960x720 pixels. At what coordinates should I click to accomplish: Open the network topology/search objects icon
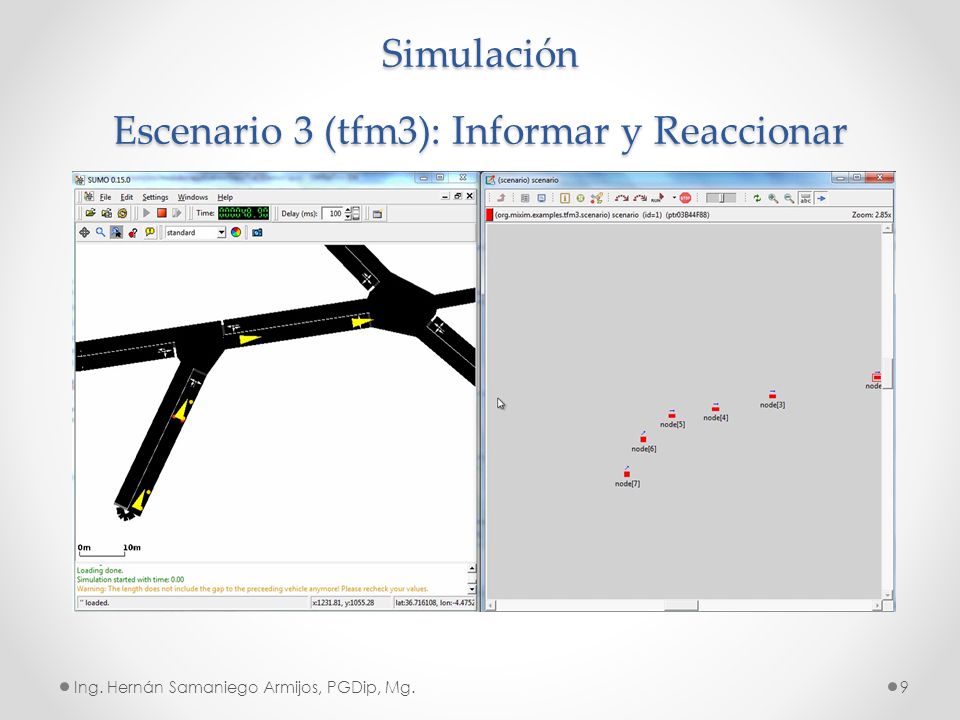pyautogui.click(x=596, y=198)
